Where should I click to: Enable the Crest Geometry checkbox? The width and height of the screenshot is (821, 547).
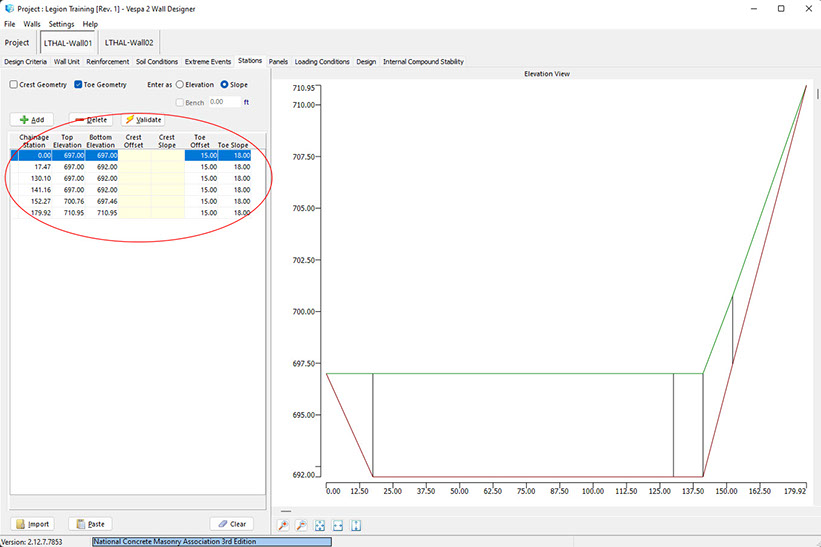14,85
